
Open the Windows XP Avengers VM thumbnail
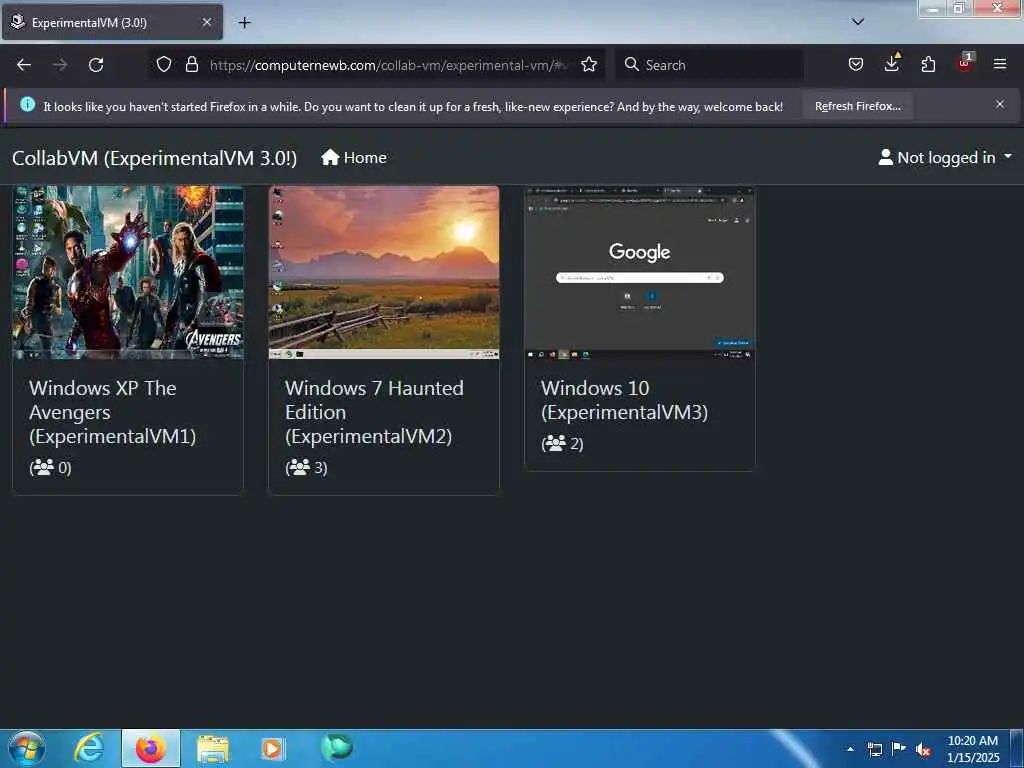click(128, 272)
